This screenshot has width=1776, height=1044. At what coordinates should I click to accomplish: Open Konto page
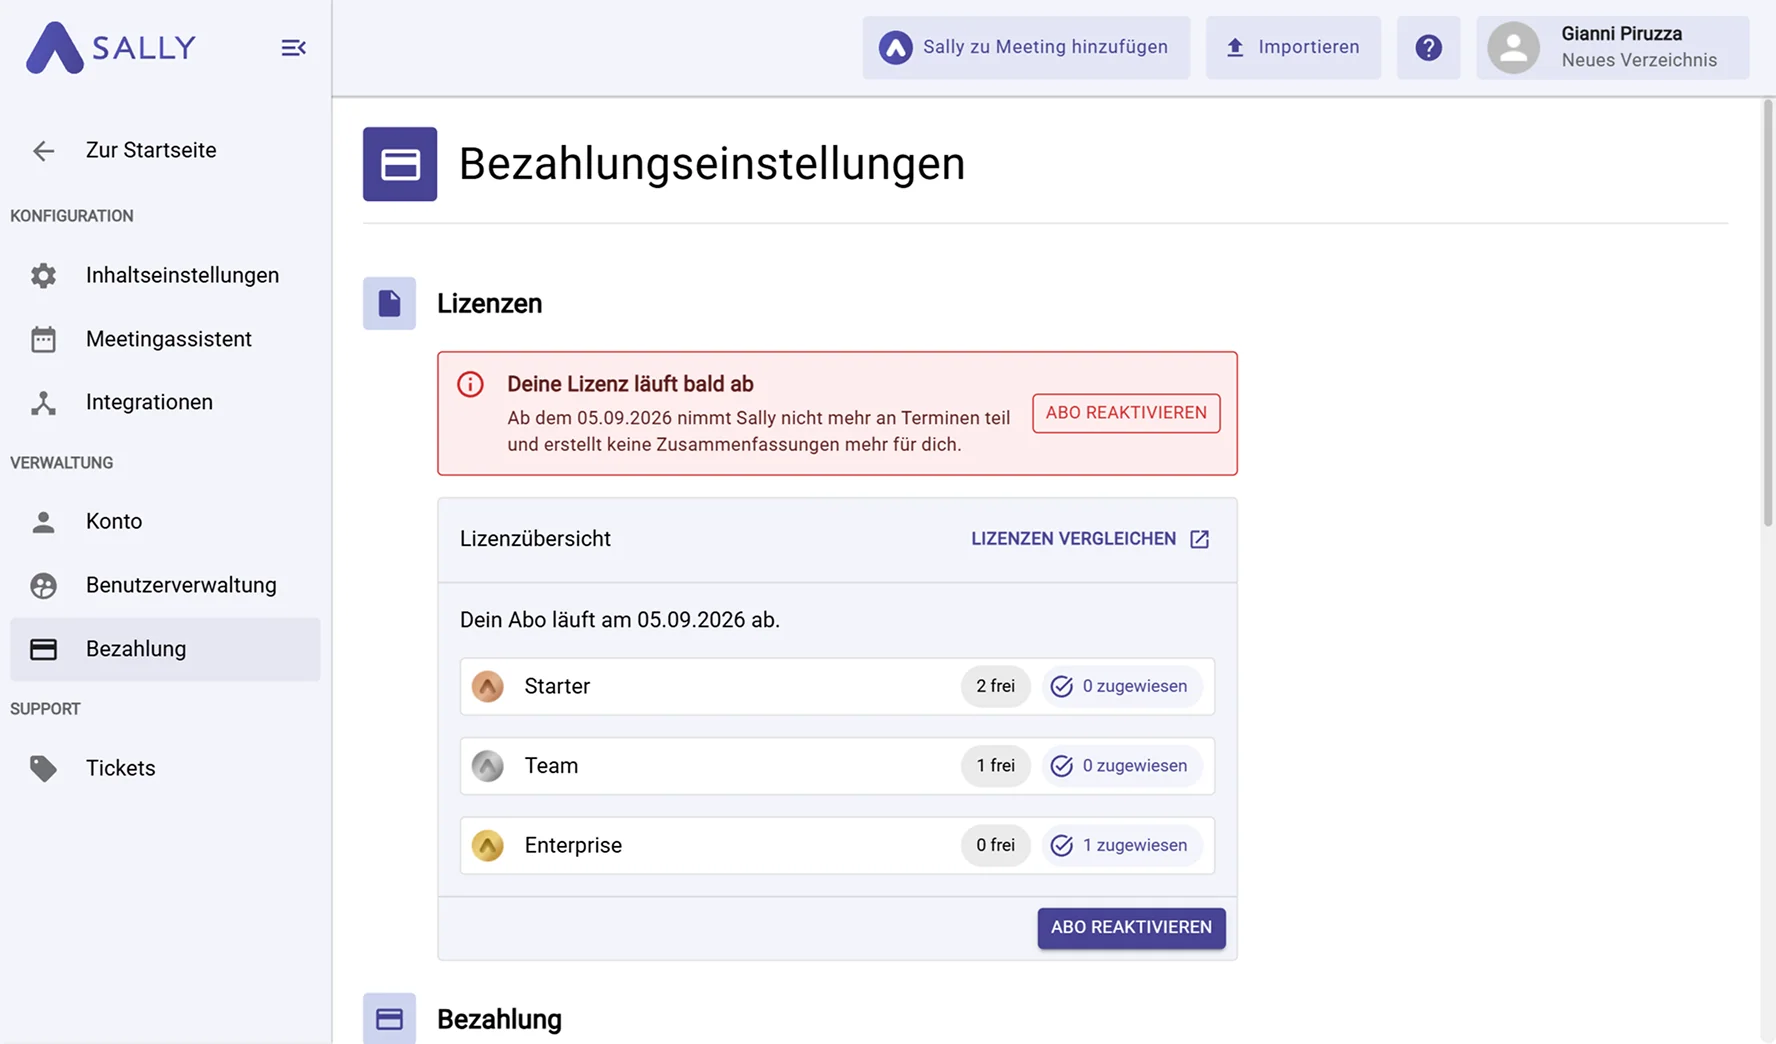click(165, 521)
